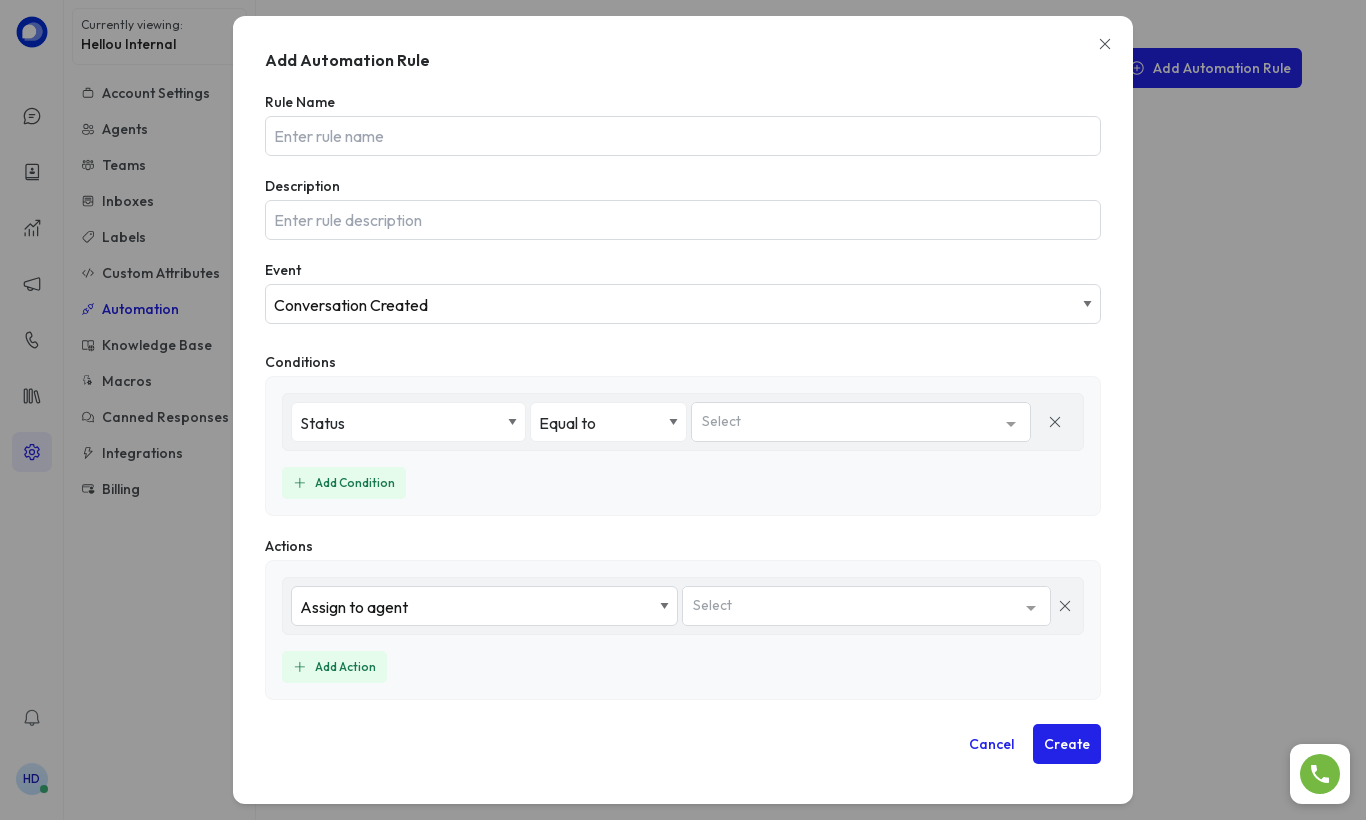Open the Conversations icon in the left rail
The width and height of the screenshot is (1366, 820).
tap(32, 116)
